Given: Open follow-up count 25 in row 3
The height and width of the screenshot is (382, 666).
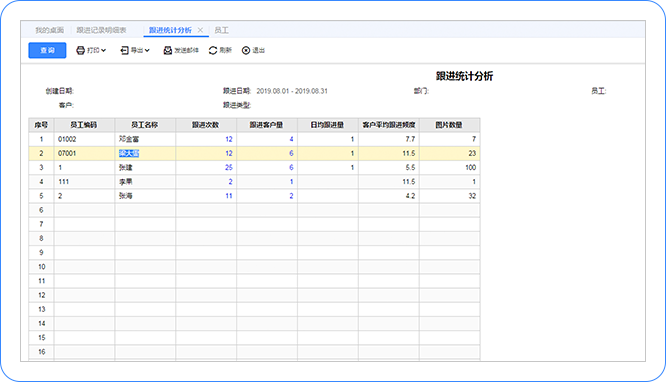Looking at the screenshot, I should coord(229,167).
